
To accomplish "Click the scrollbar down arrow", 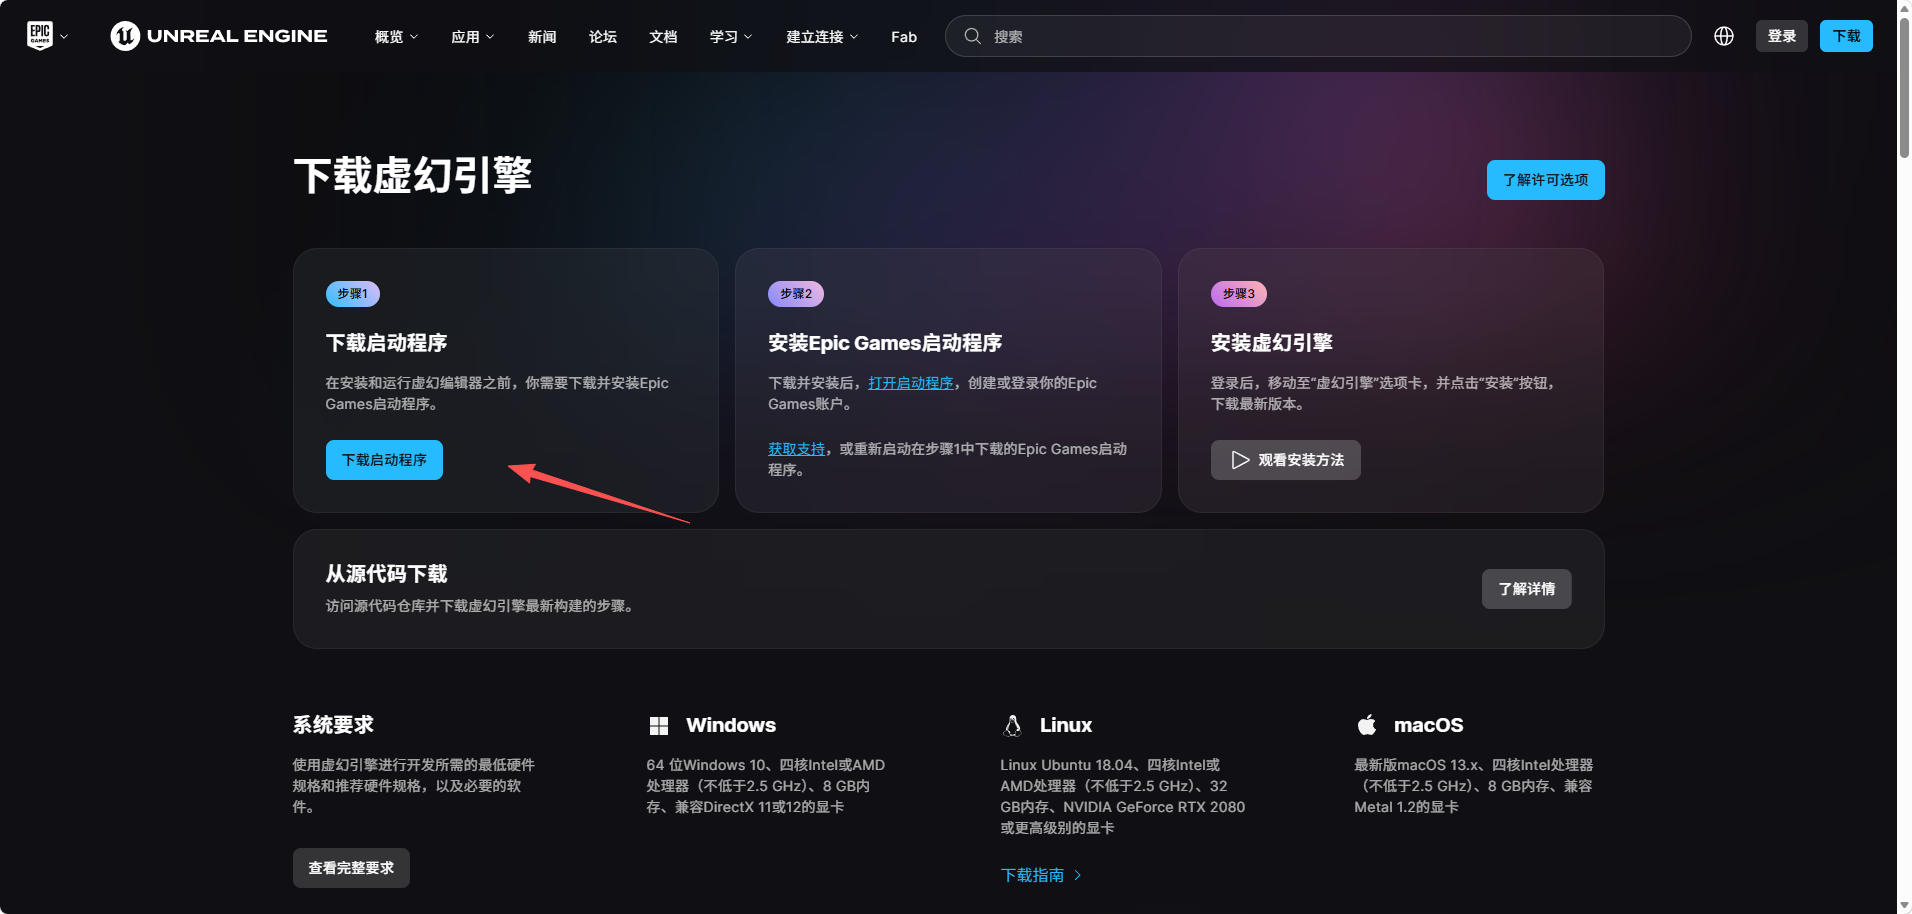I will pos(1904,906).
